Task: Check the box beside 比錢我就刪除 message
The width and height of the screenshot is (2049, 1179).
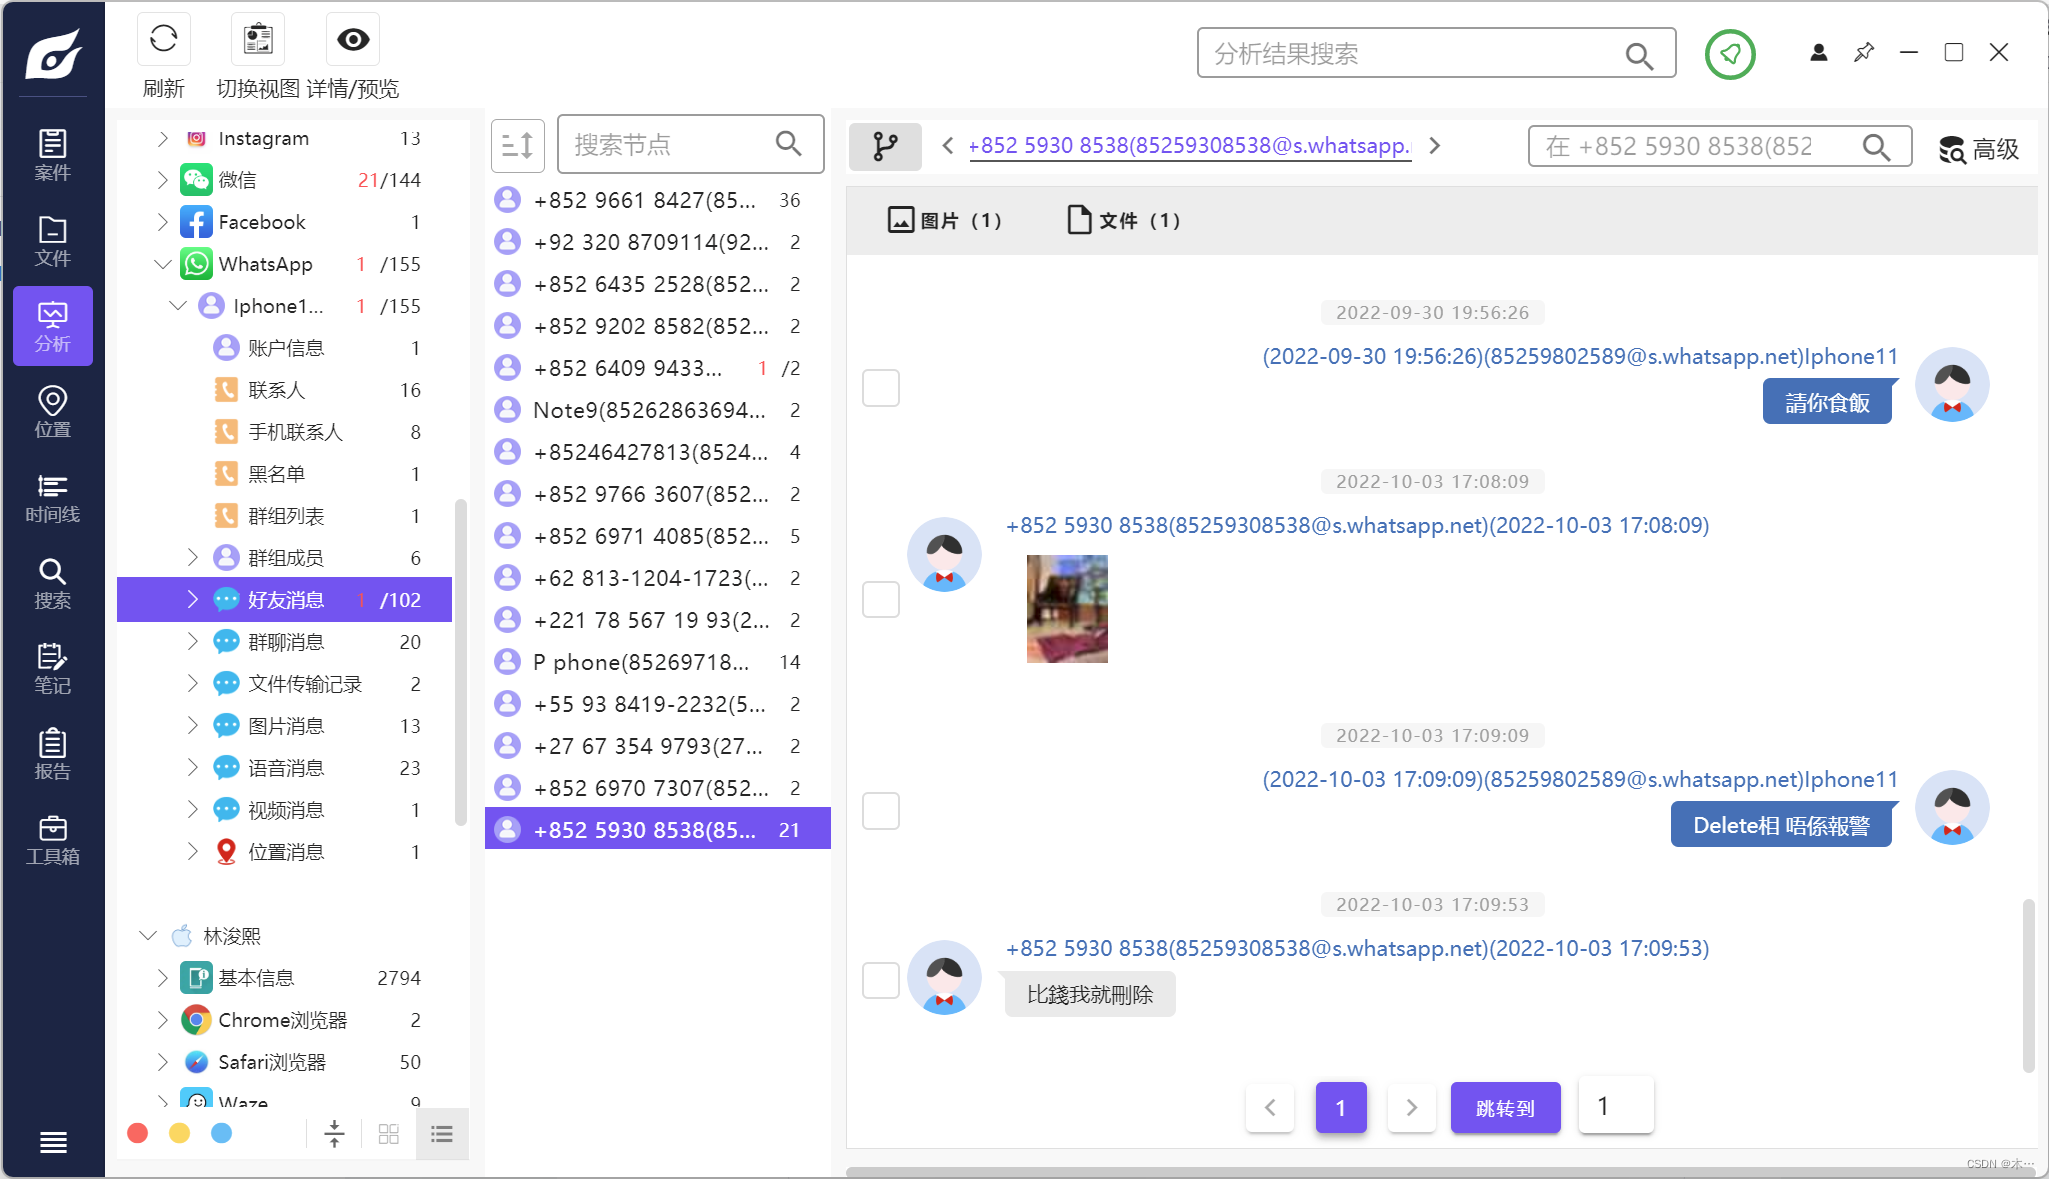Action: 881,980
